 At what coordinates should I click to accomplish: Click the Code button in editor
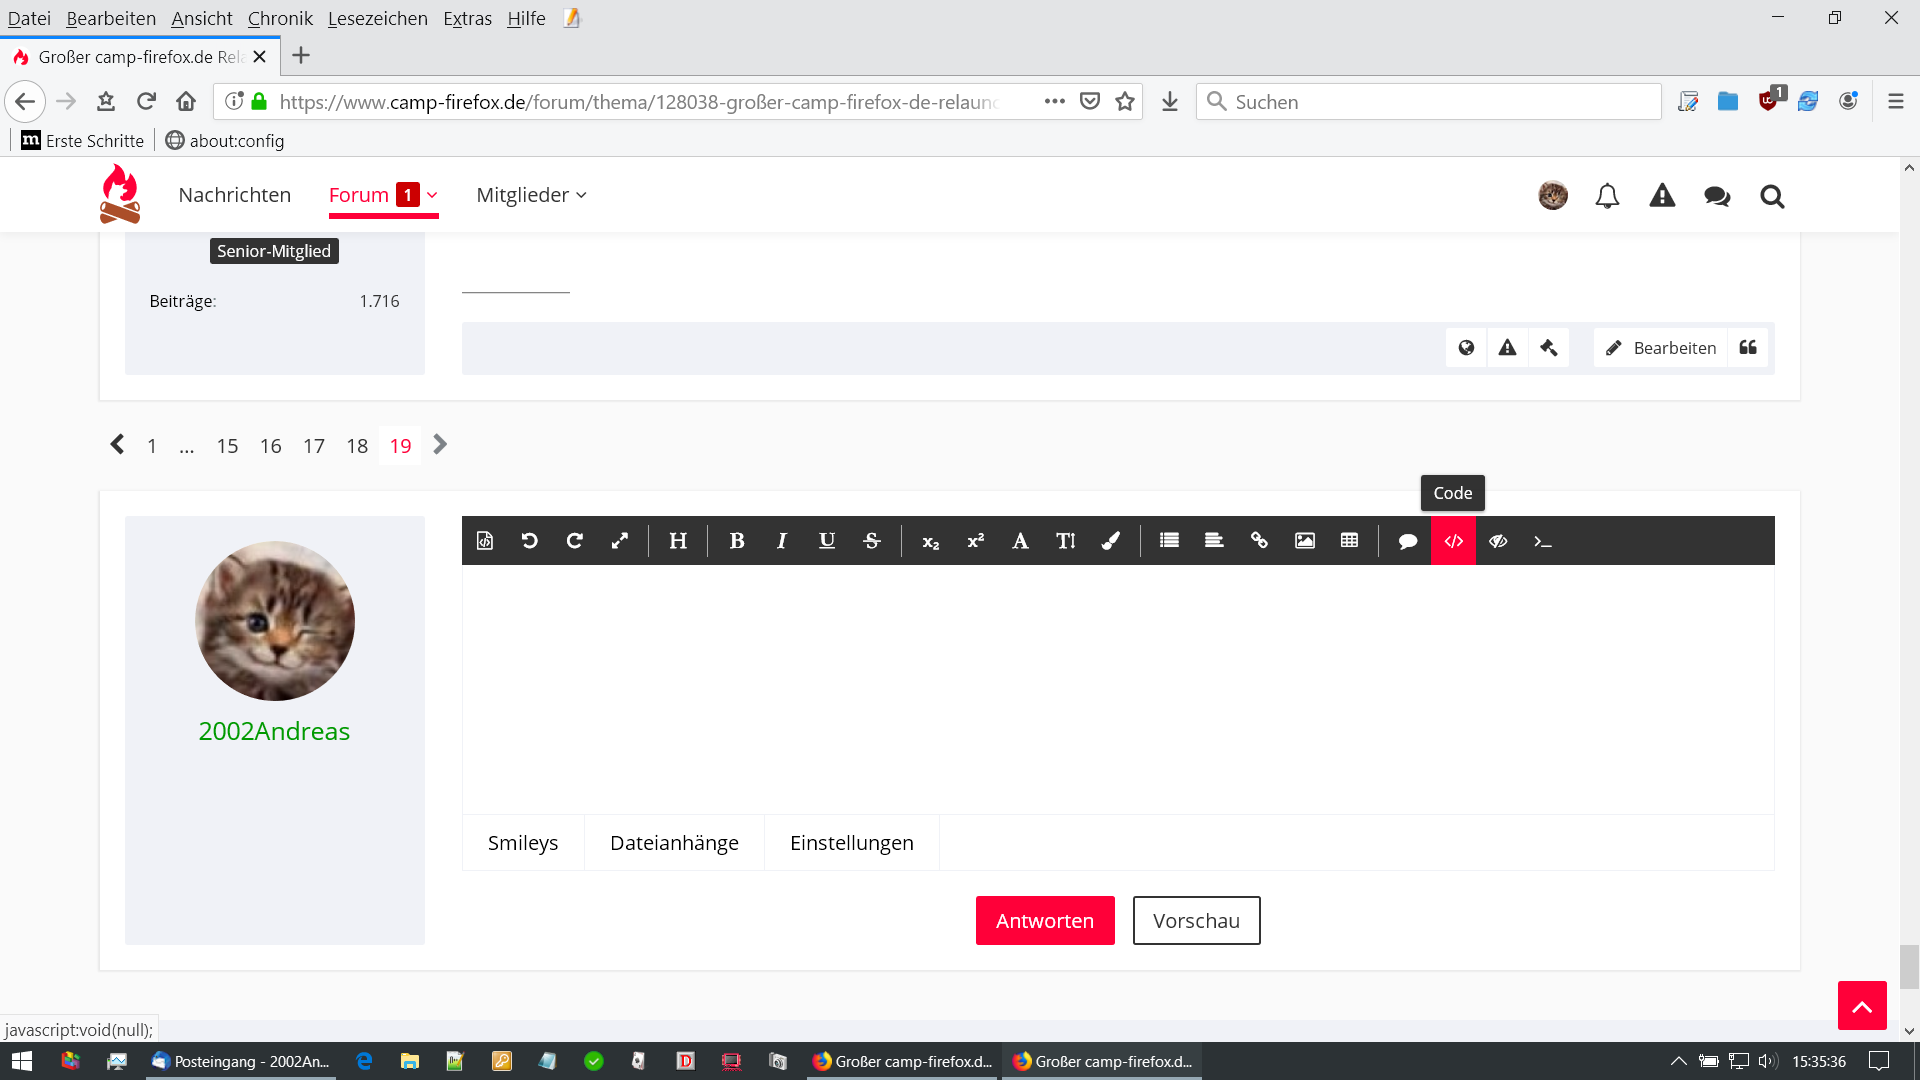tap(1453, 541)
